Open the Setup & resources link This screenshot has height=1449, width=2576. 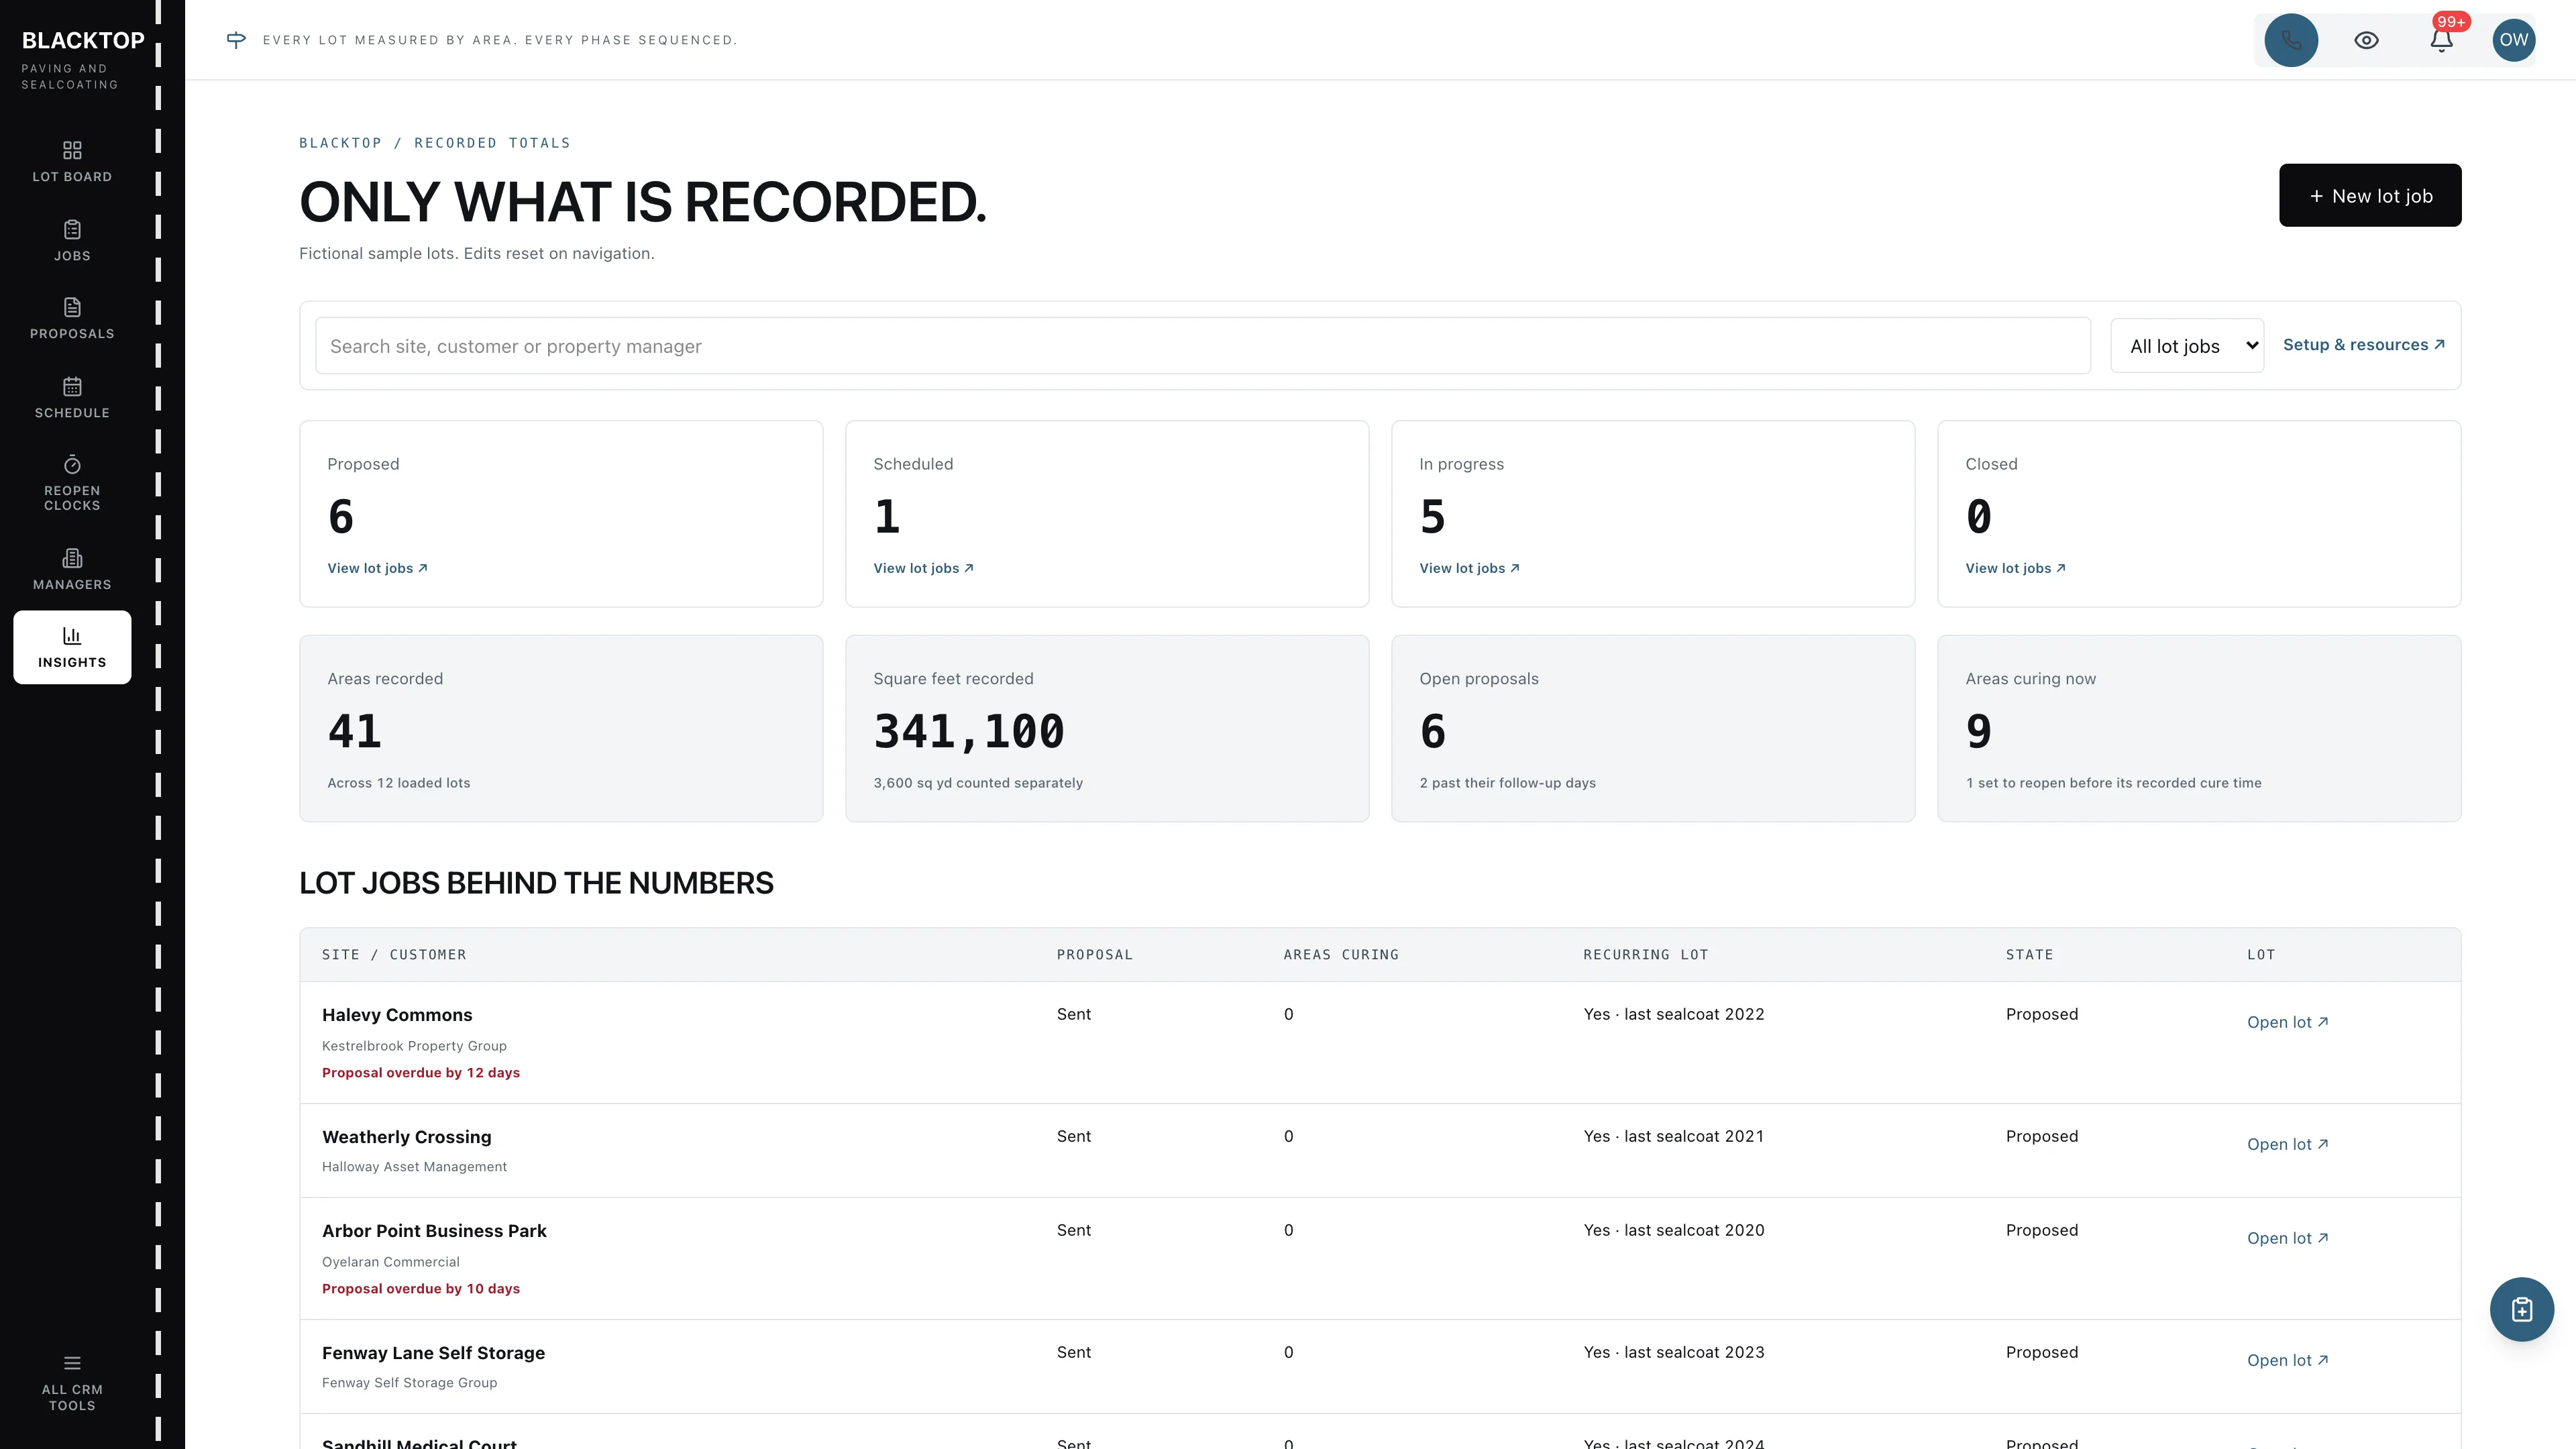[2364, 345]
